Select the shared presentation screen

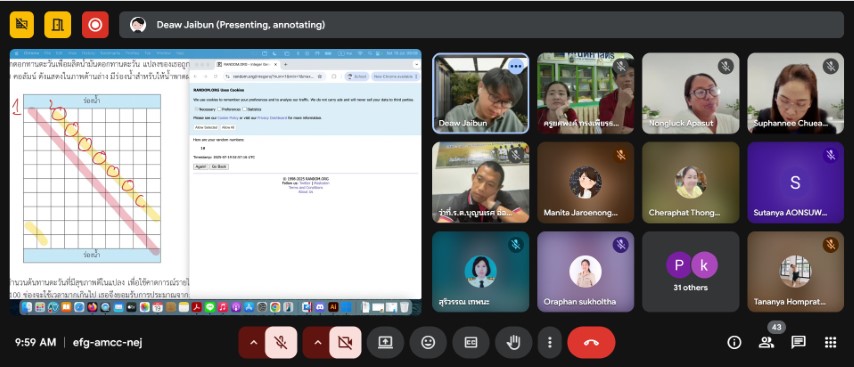[x=216, y=182]
